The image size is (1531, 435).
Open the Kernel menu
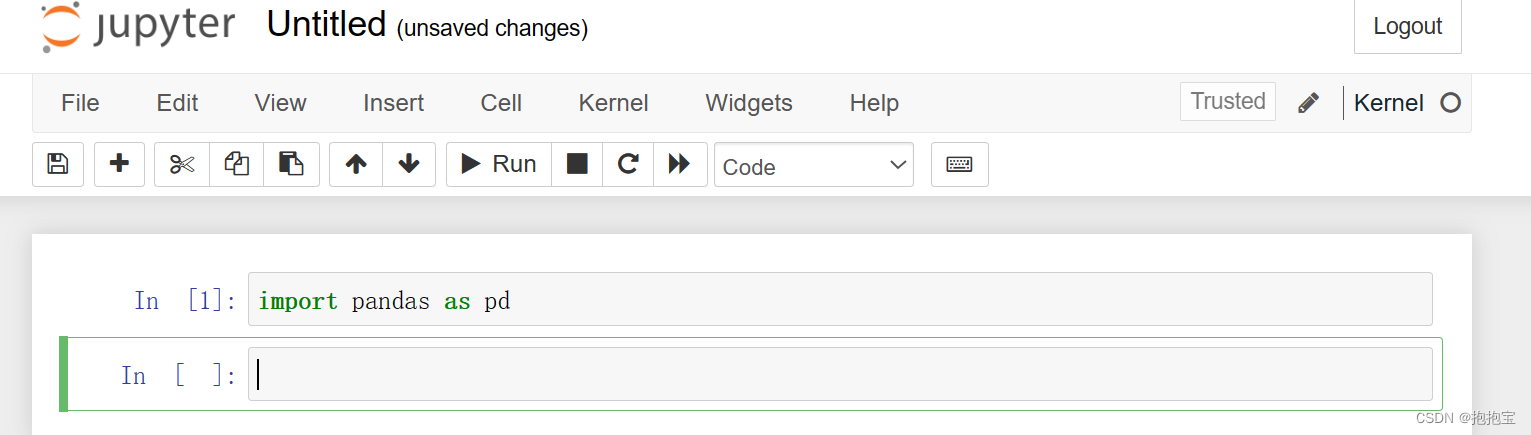pos(613,103)
